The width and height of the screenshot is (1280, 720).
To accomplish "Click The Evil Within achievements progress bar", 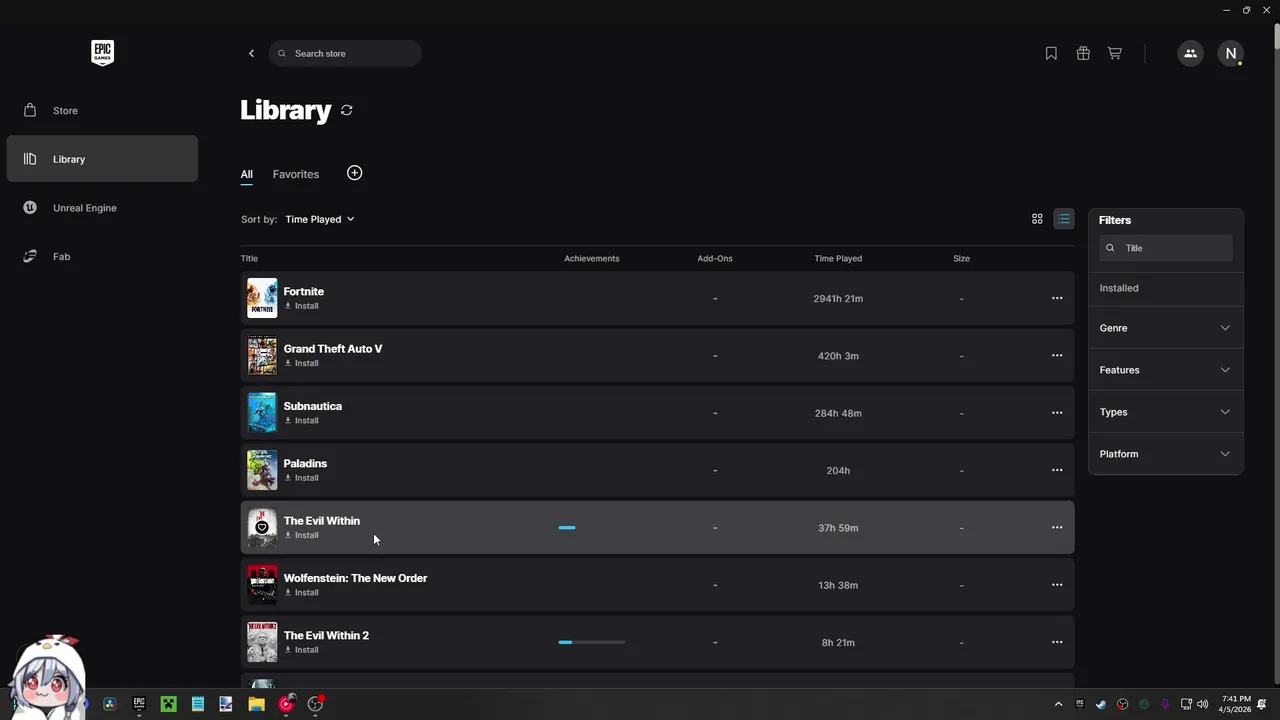I will click(592, 527).
